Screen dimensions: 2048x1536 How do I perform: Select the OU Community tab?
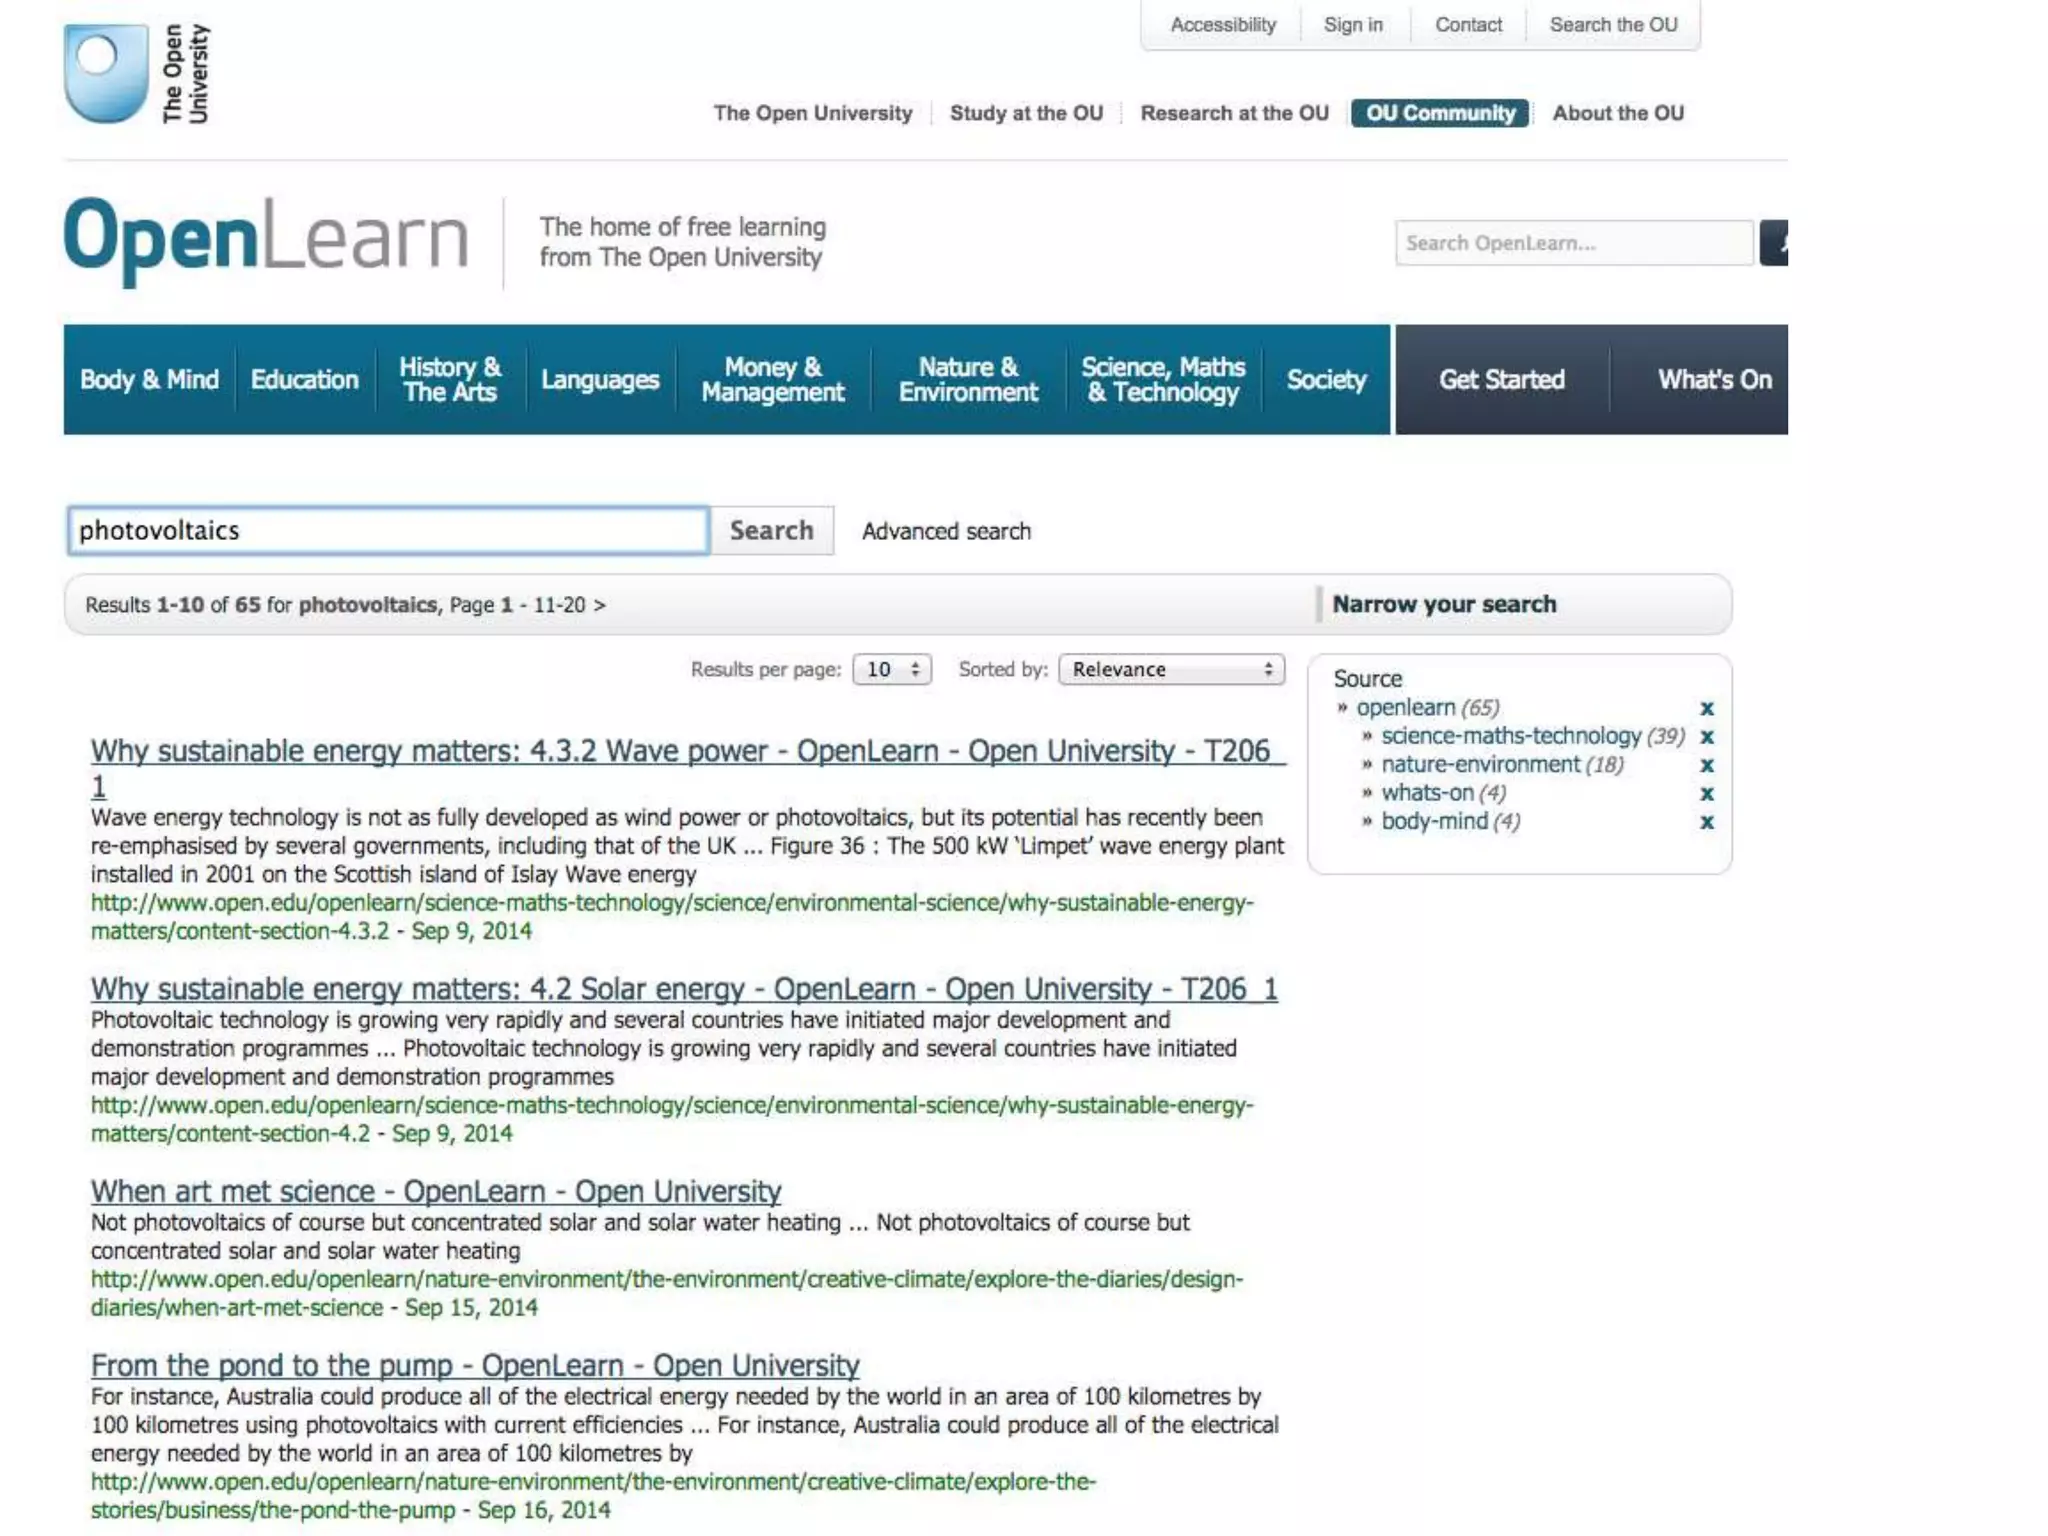pos(1439,113)
